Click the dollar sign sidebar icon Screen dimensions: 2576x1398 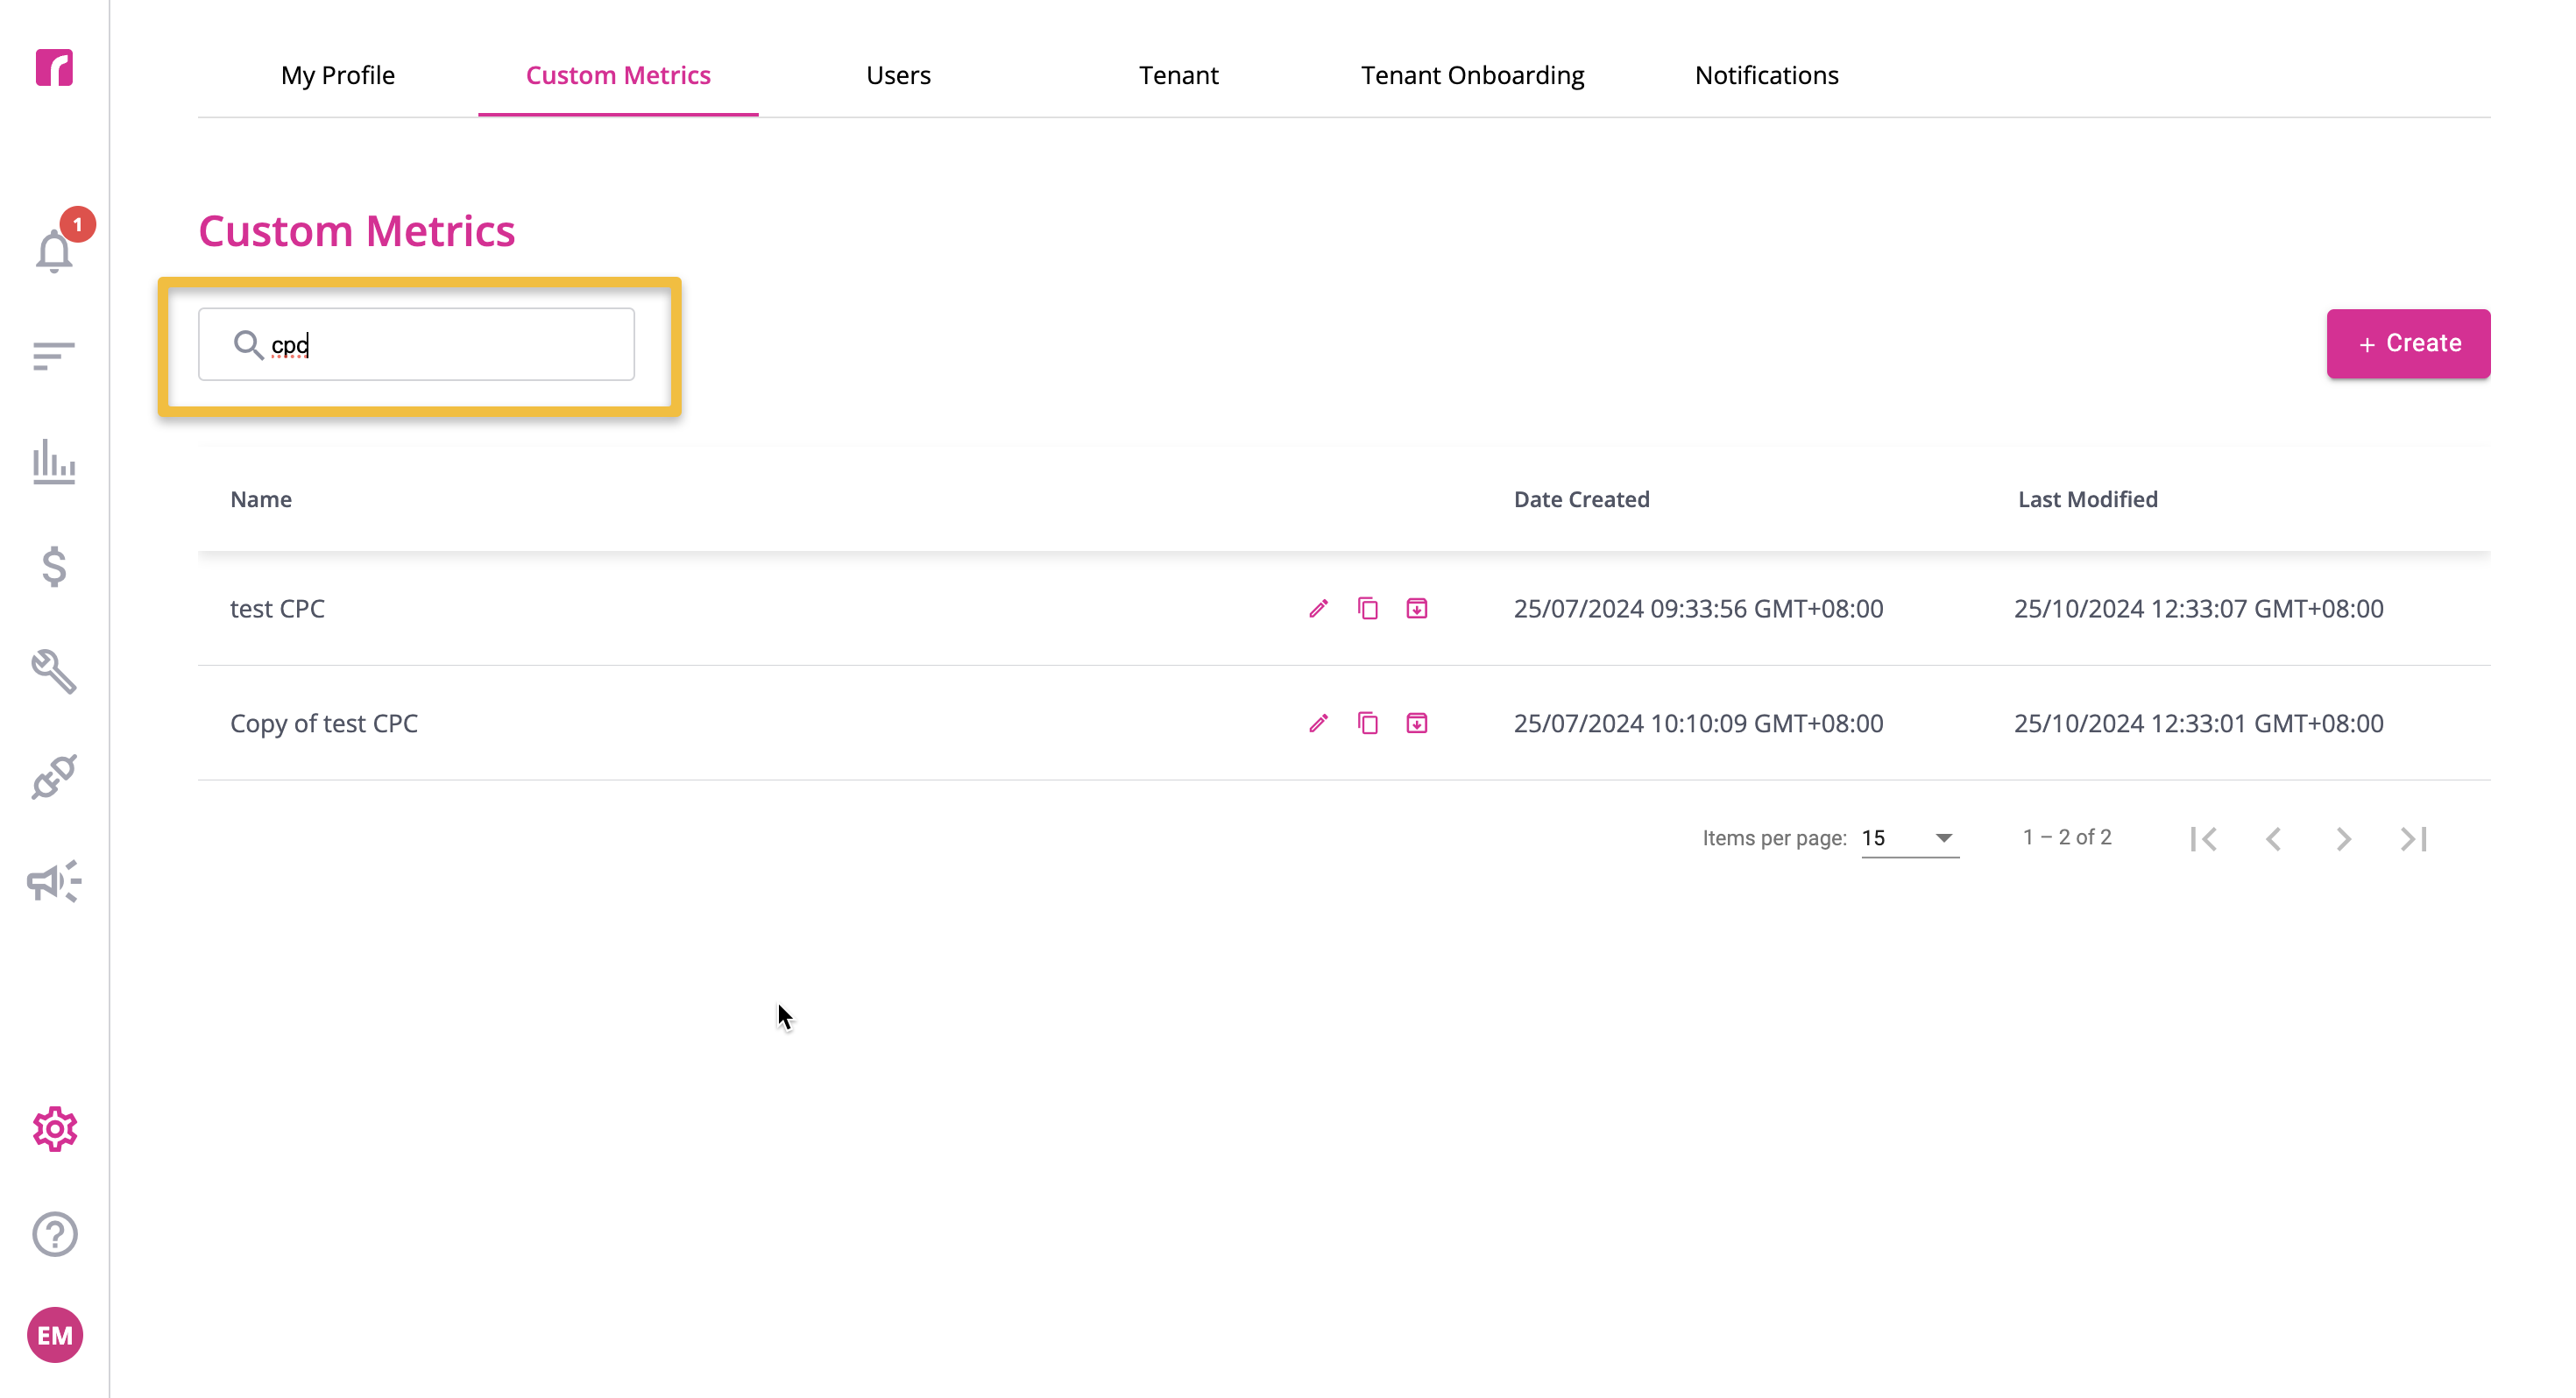click(54, 566)
